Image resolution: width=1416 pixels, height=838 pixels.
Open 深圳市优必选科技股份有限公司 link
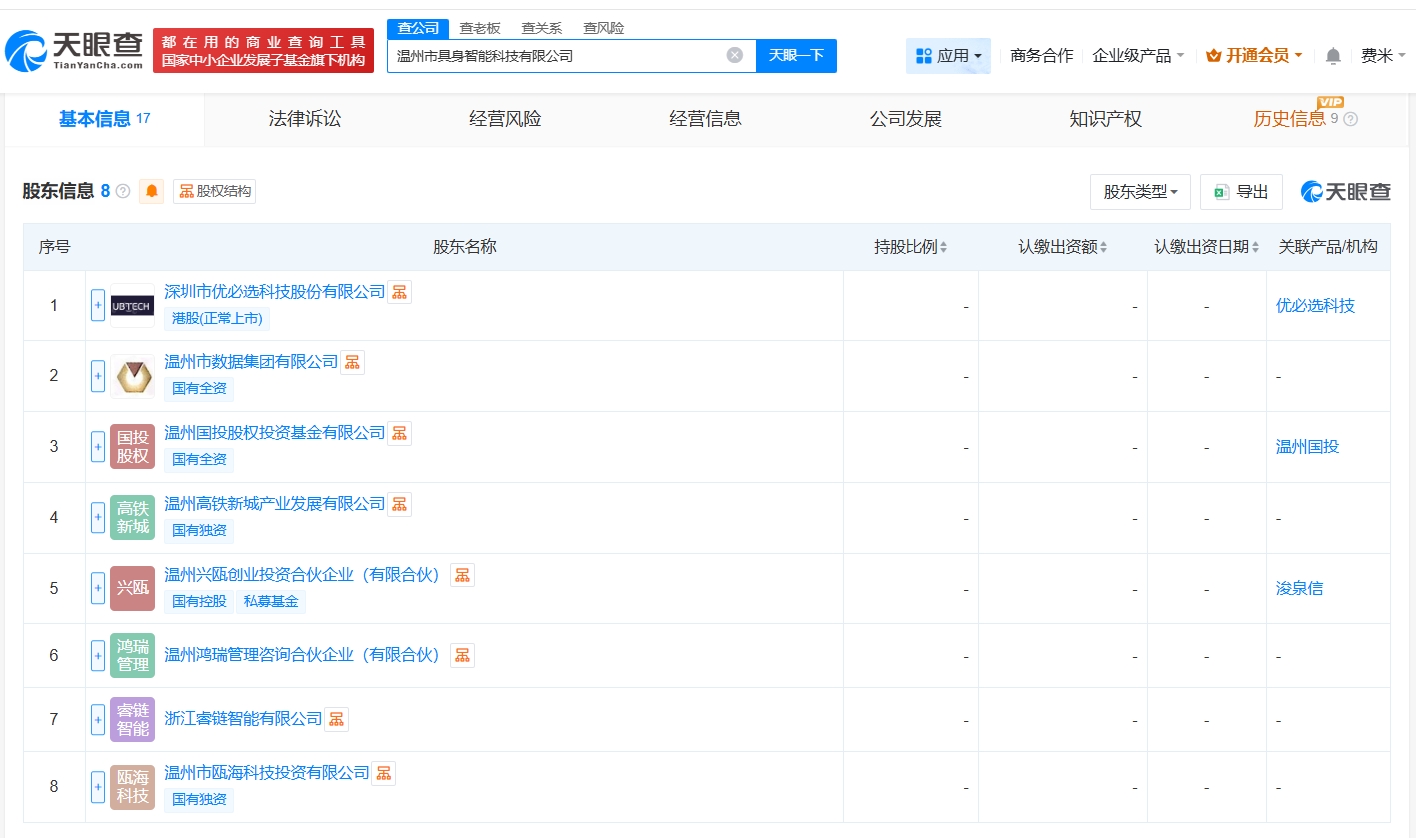pos(275,292)
